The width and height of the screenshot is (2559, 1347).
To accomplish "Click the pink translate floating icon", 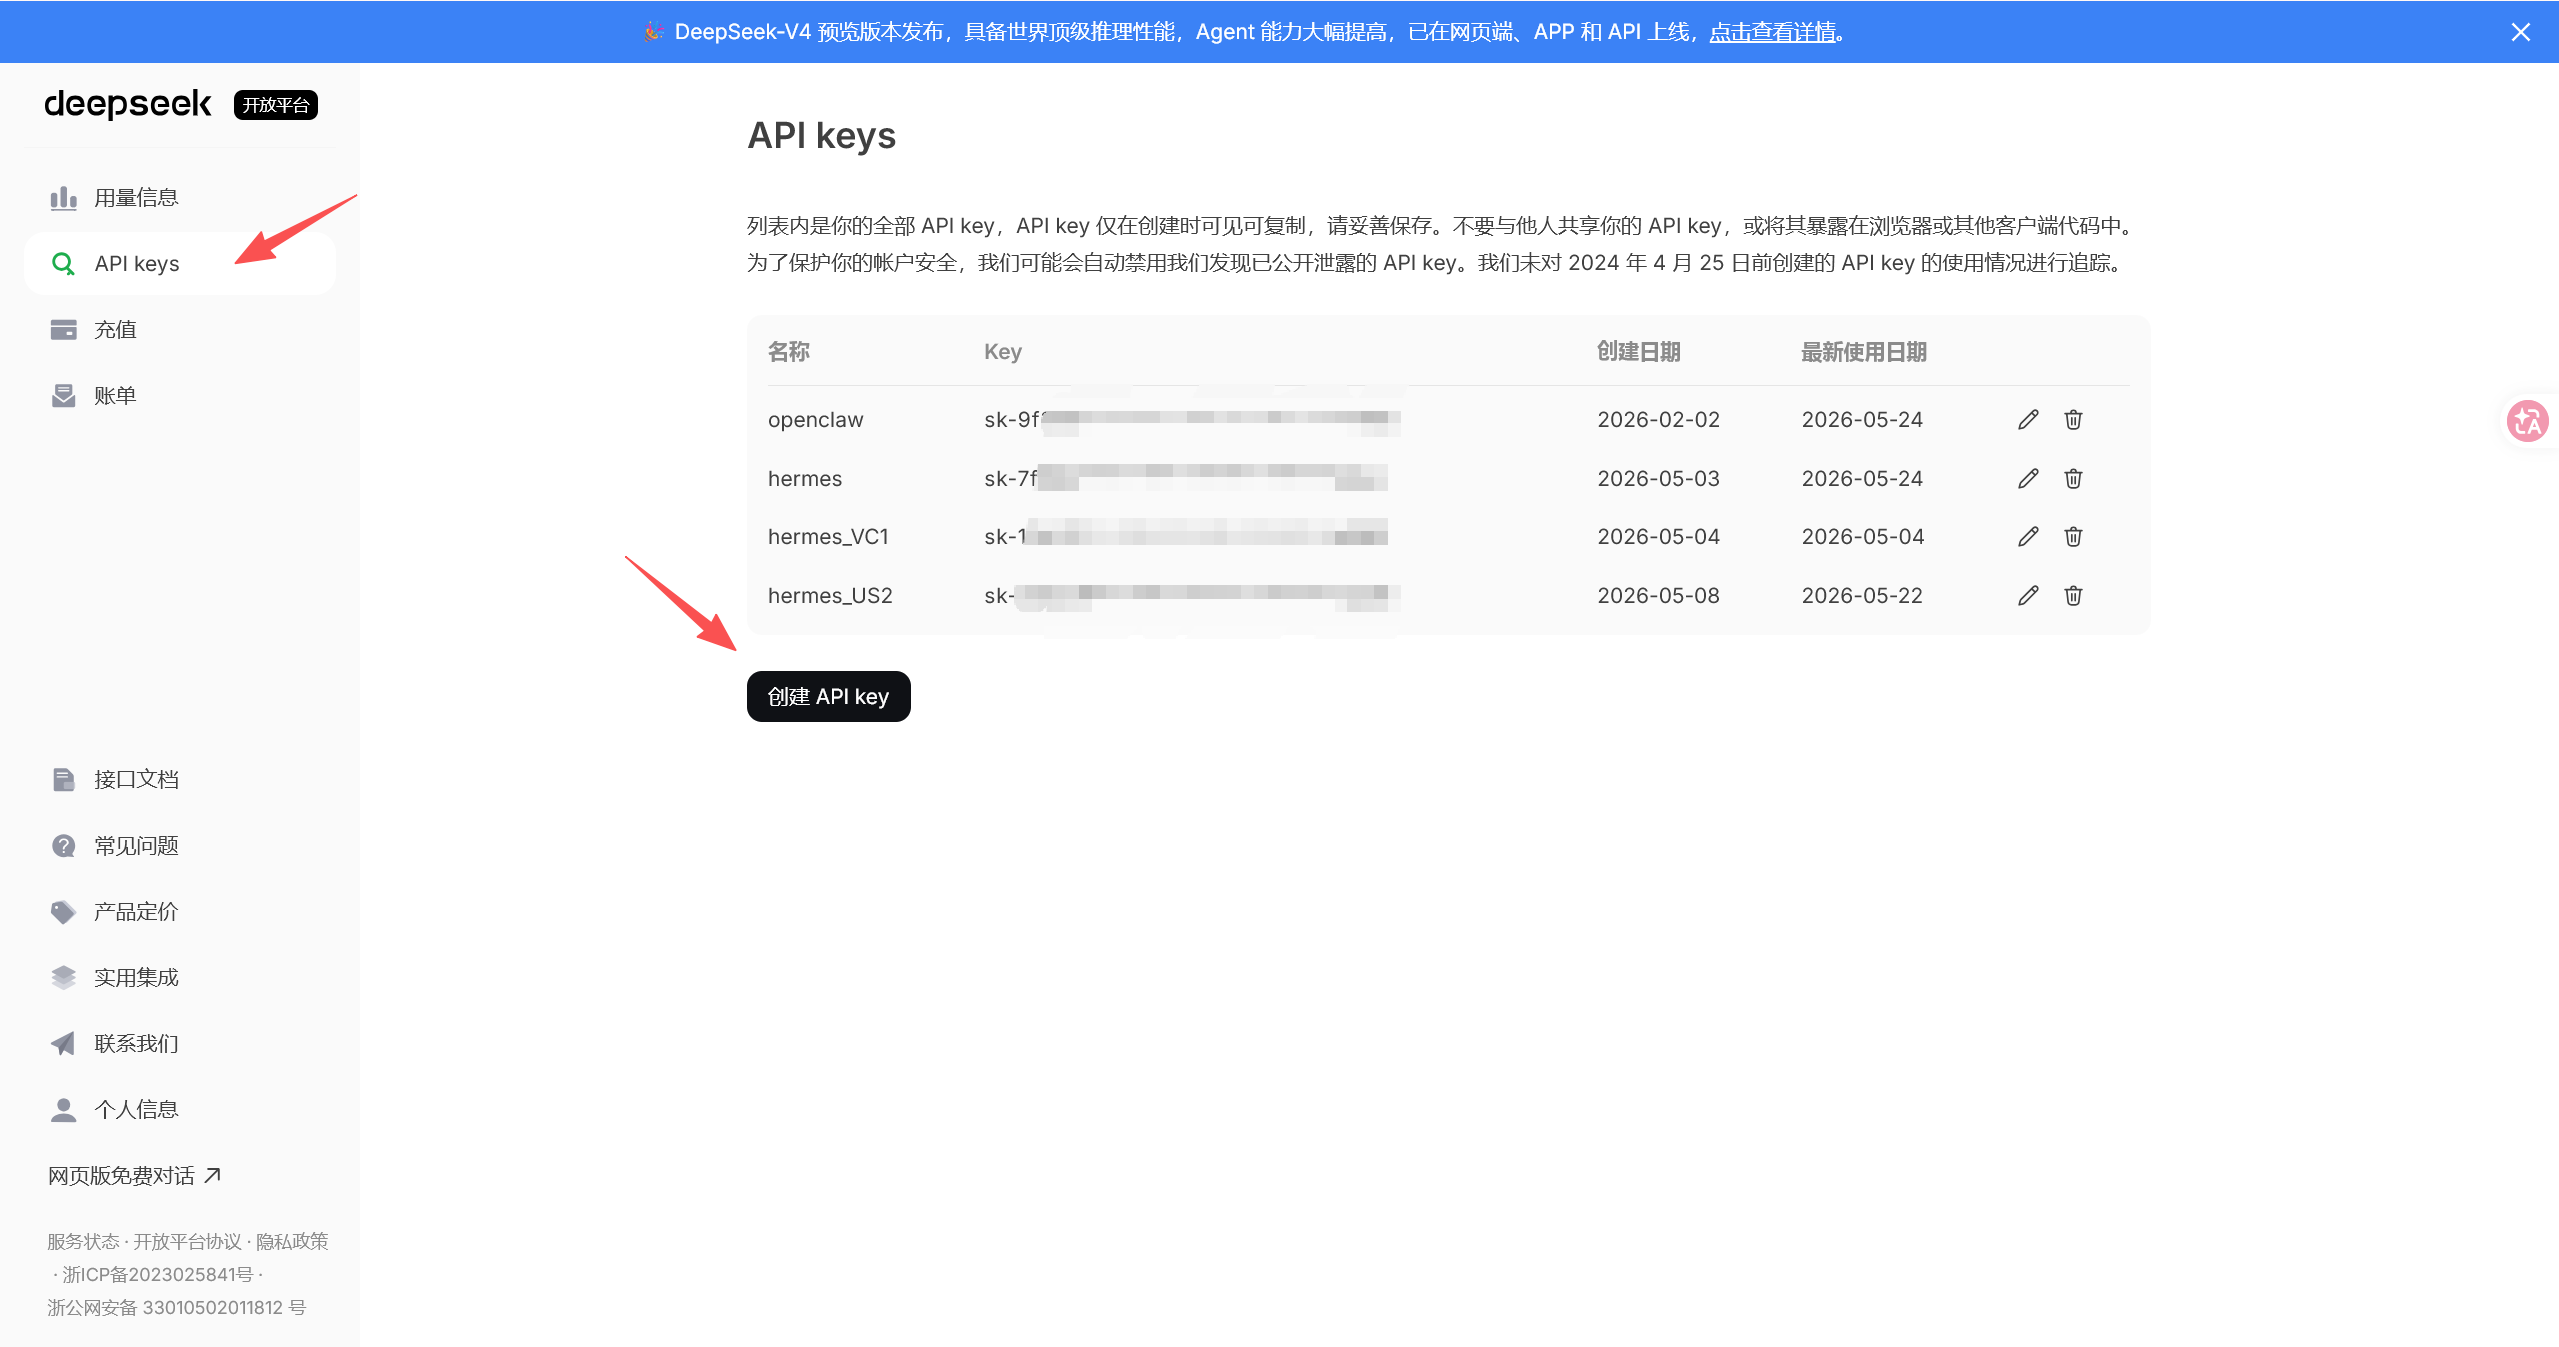I will [2527, 421].
